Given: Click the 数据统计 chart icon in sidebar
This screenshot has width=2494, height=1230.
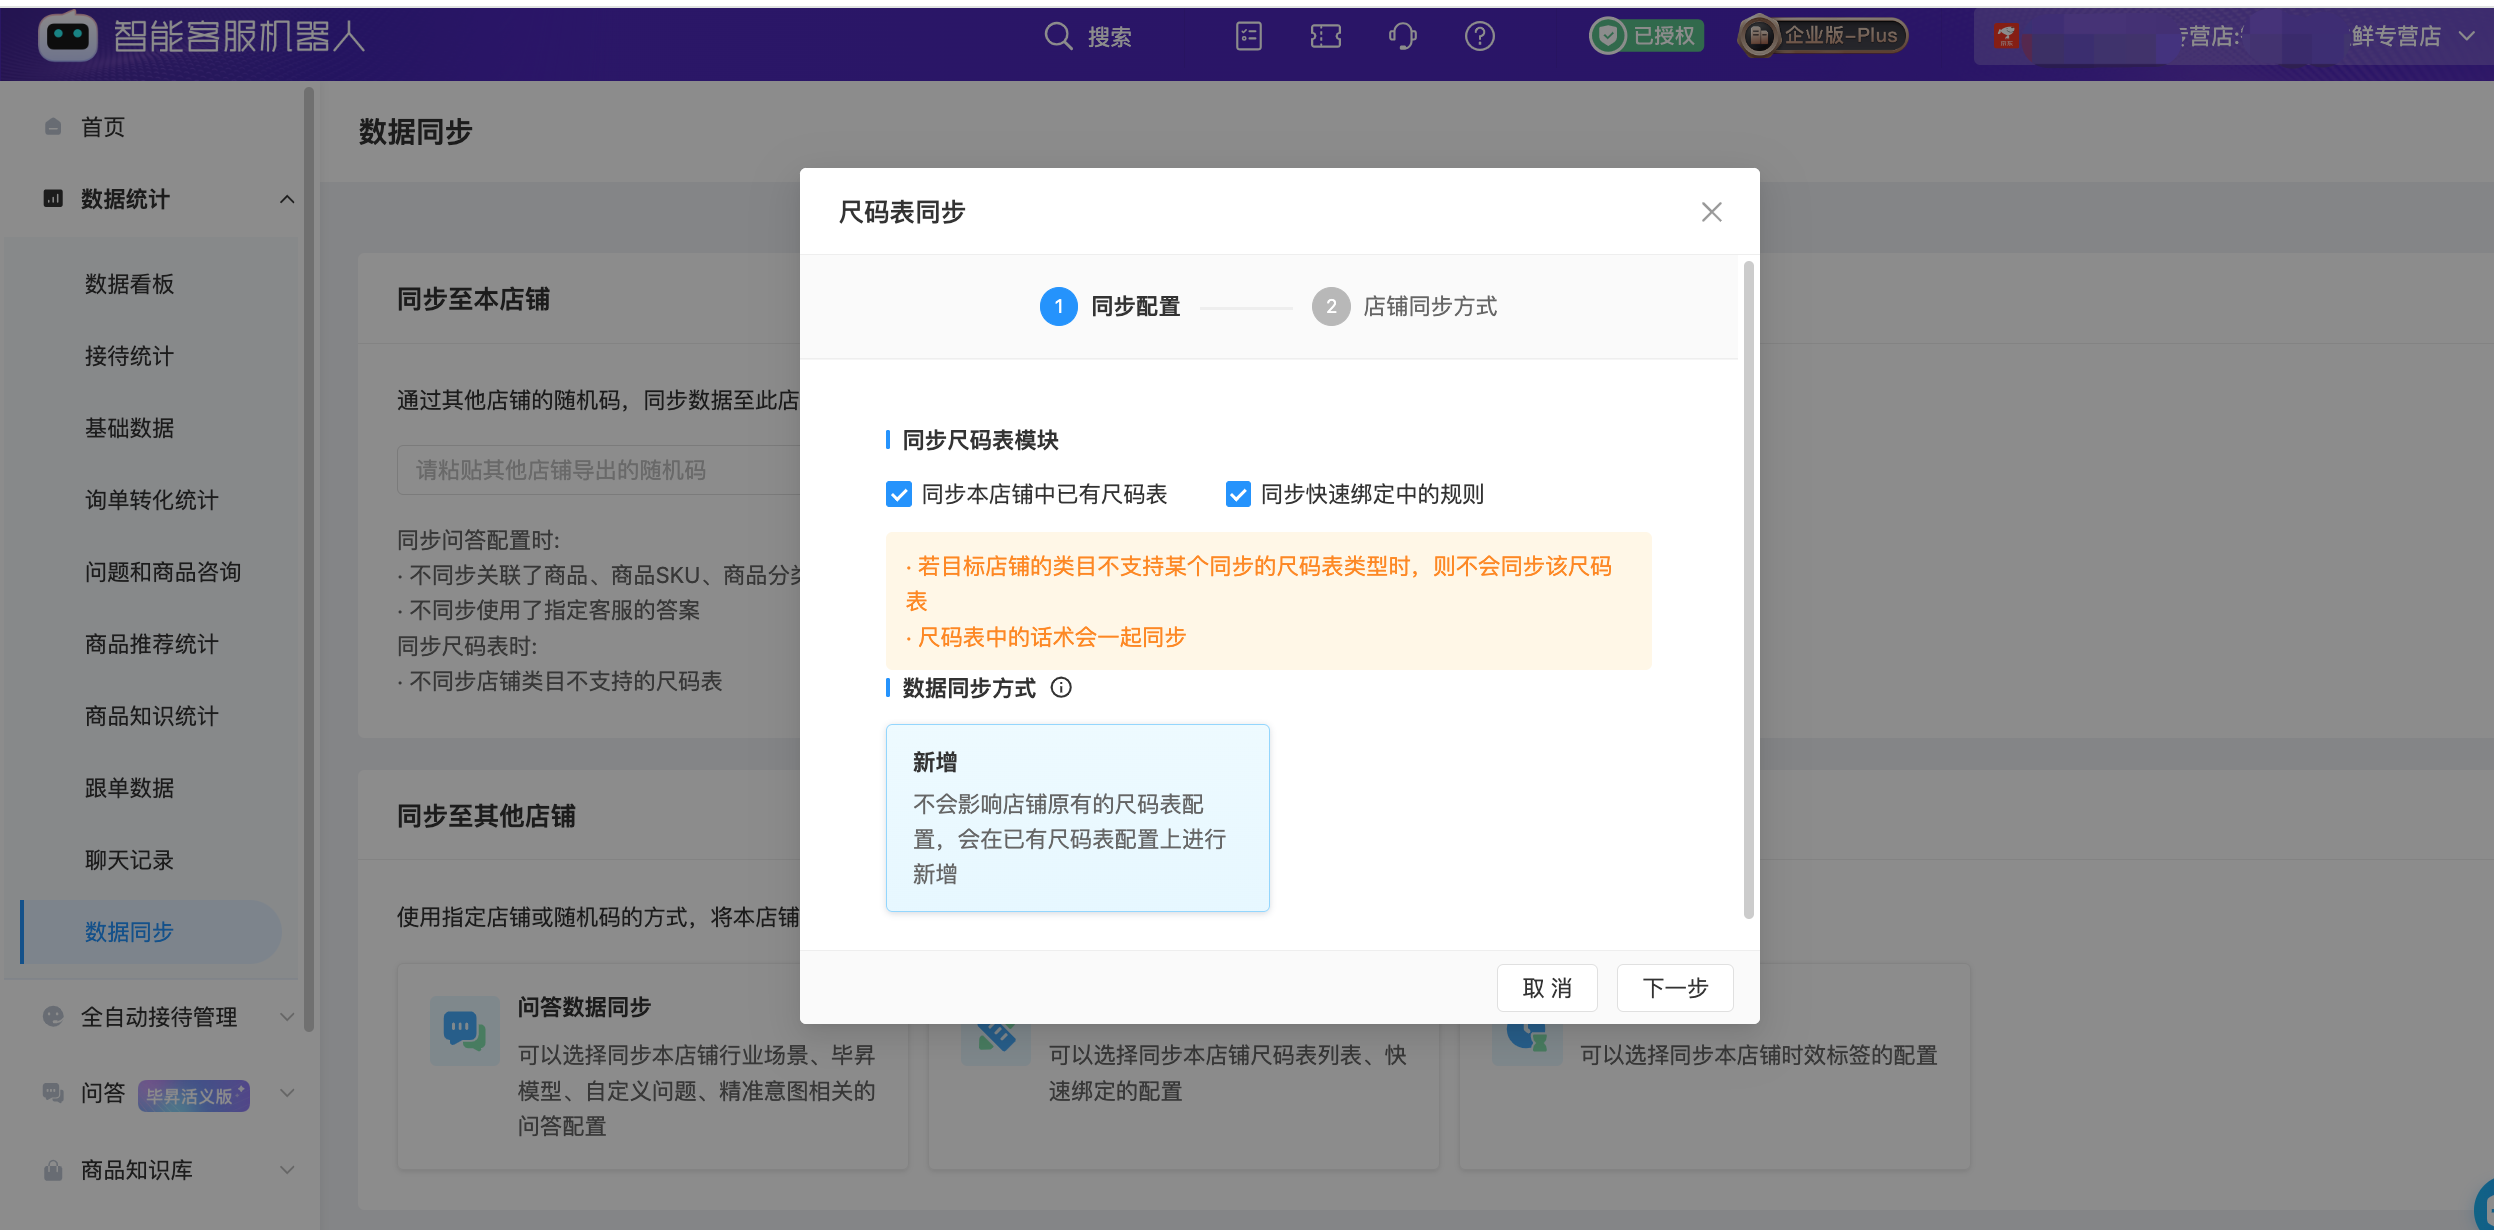Looking at the screenshot, I should pos(53,199).
